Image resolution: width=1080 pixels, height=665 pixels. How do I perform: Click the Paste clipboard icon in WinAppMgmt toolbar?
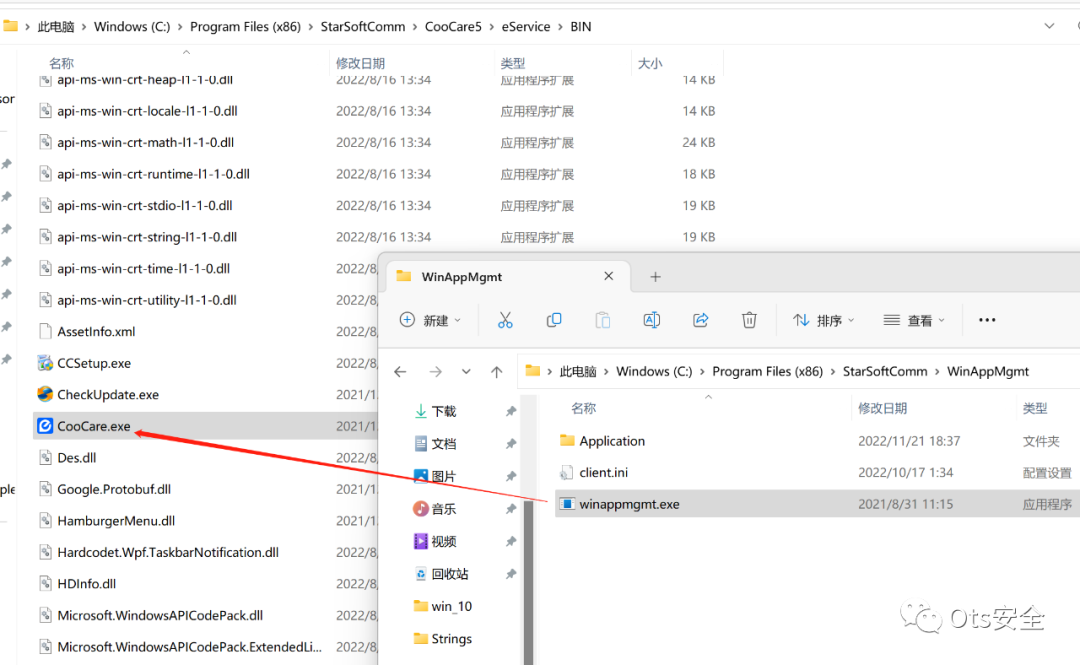[x=603, y=320]
